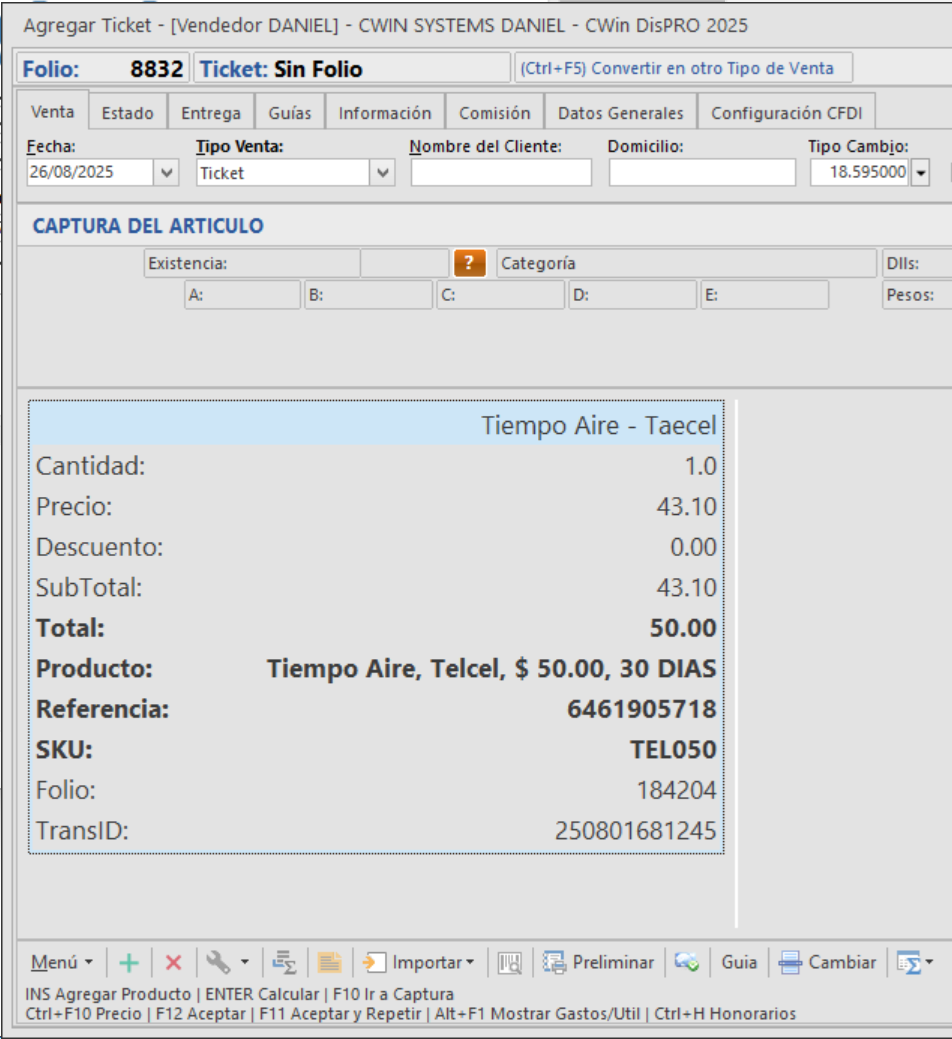Expand the Fecha date dropdown
Viewport: 952px width, 1039px height.
(x=166, y=173)
